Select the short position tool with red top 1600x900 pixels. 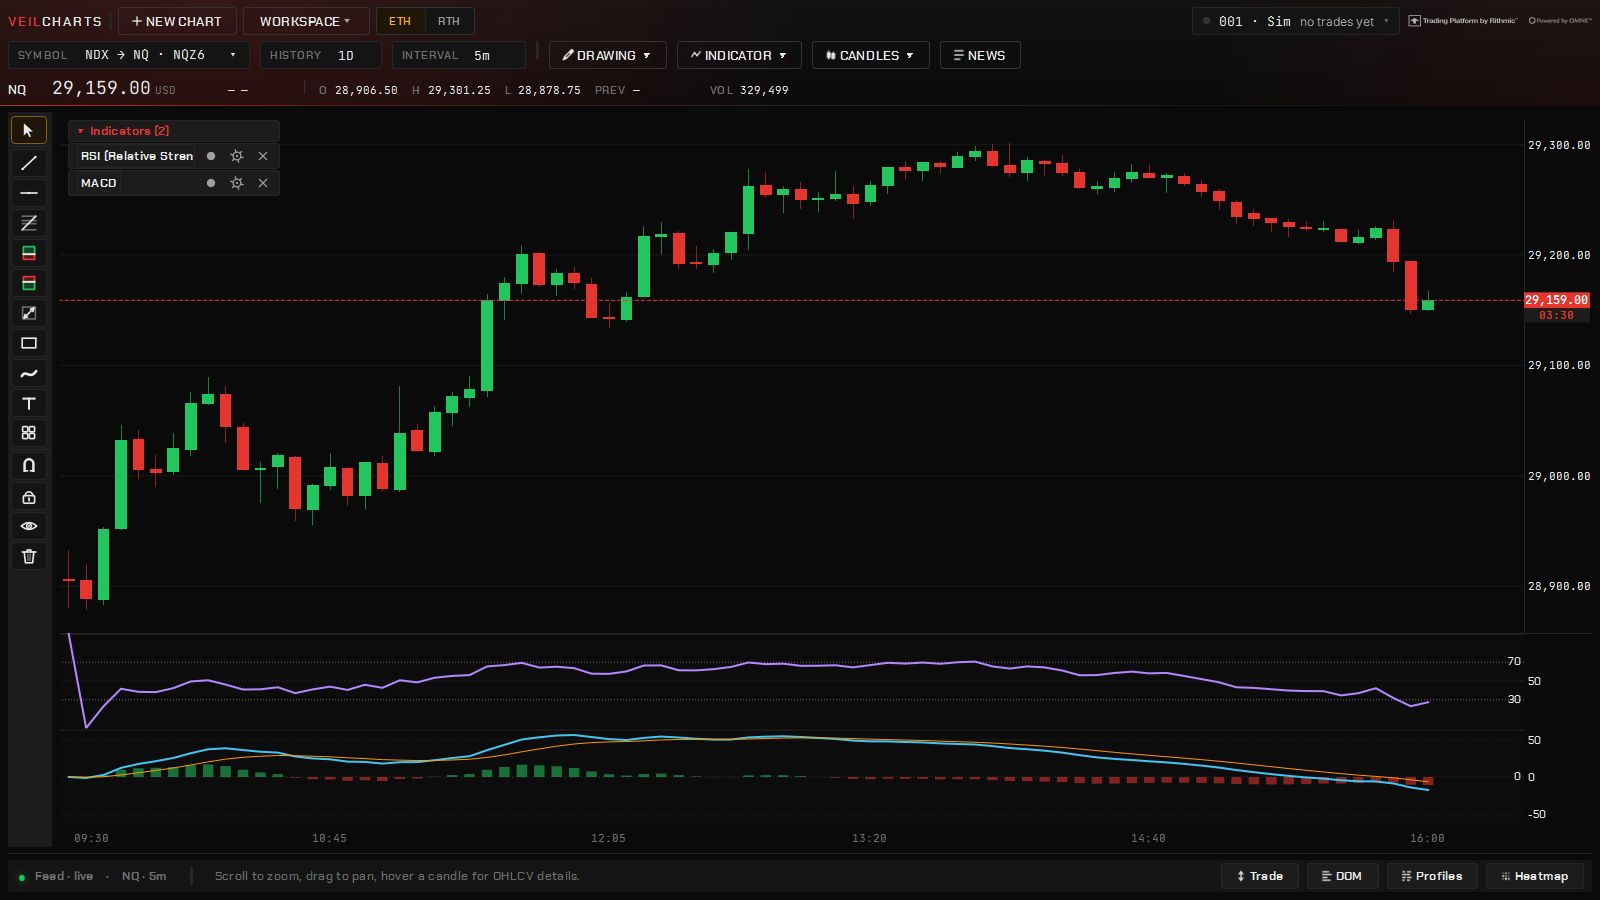(x=28, y=283)
